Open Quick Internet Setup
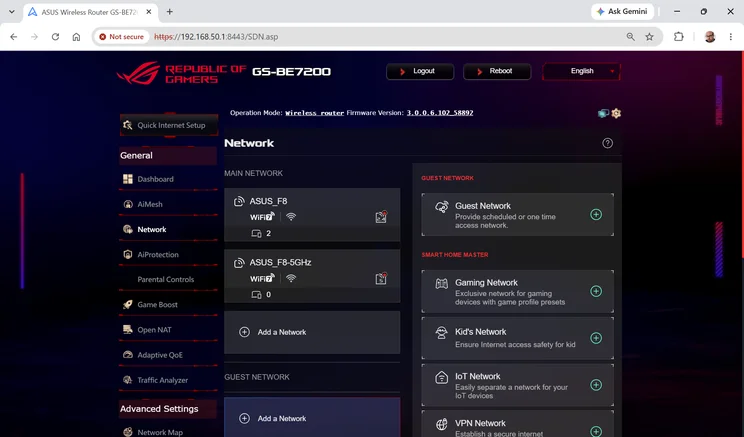 [169, 125]
